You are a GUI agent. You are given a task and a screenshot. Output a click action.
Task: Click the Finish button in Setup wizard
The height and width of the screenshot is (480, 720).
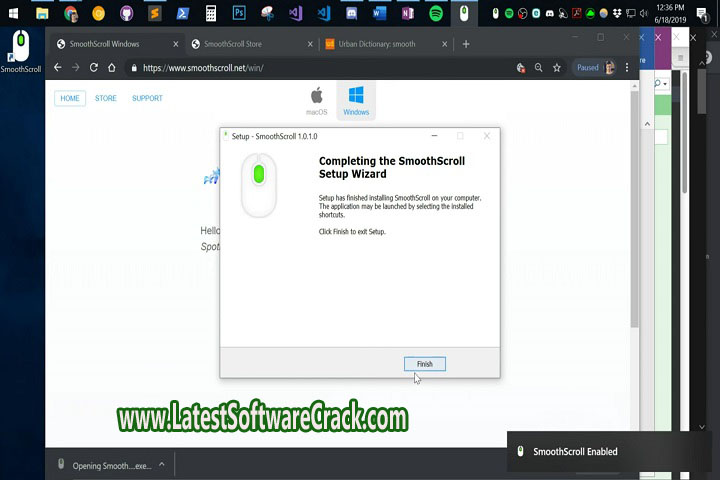(x=425, y=364)
